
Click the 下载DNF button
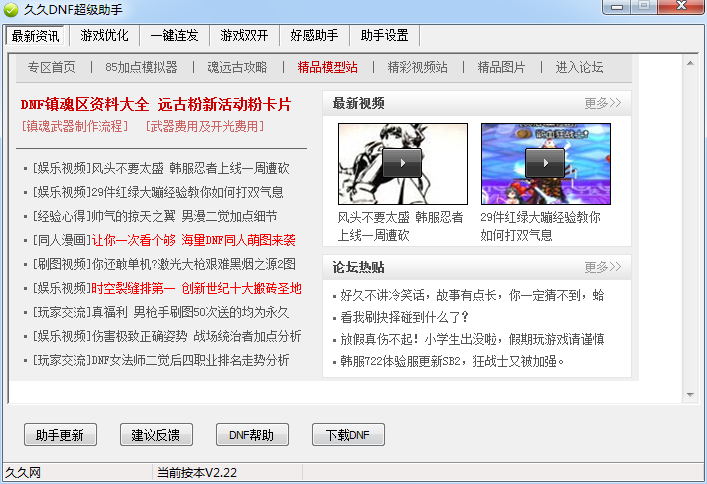tap(349, 435)
